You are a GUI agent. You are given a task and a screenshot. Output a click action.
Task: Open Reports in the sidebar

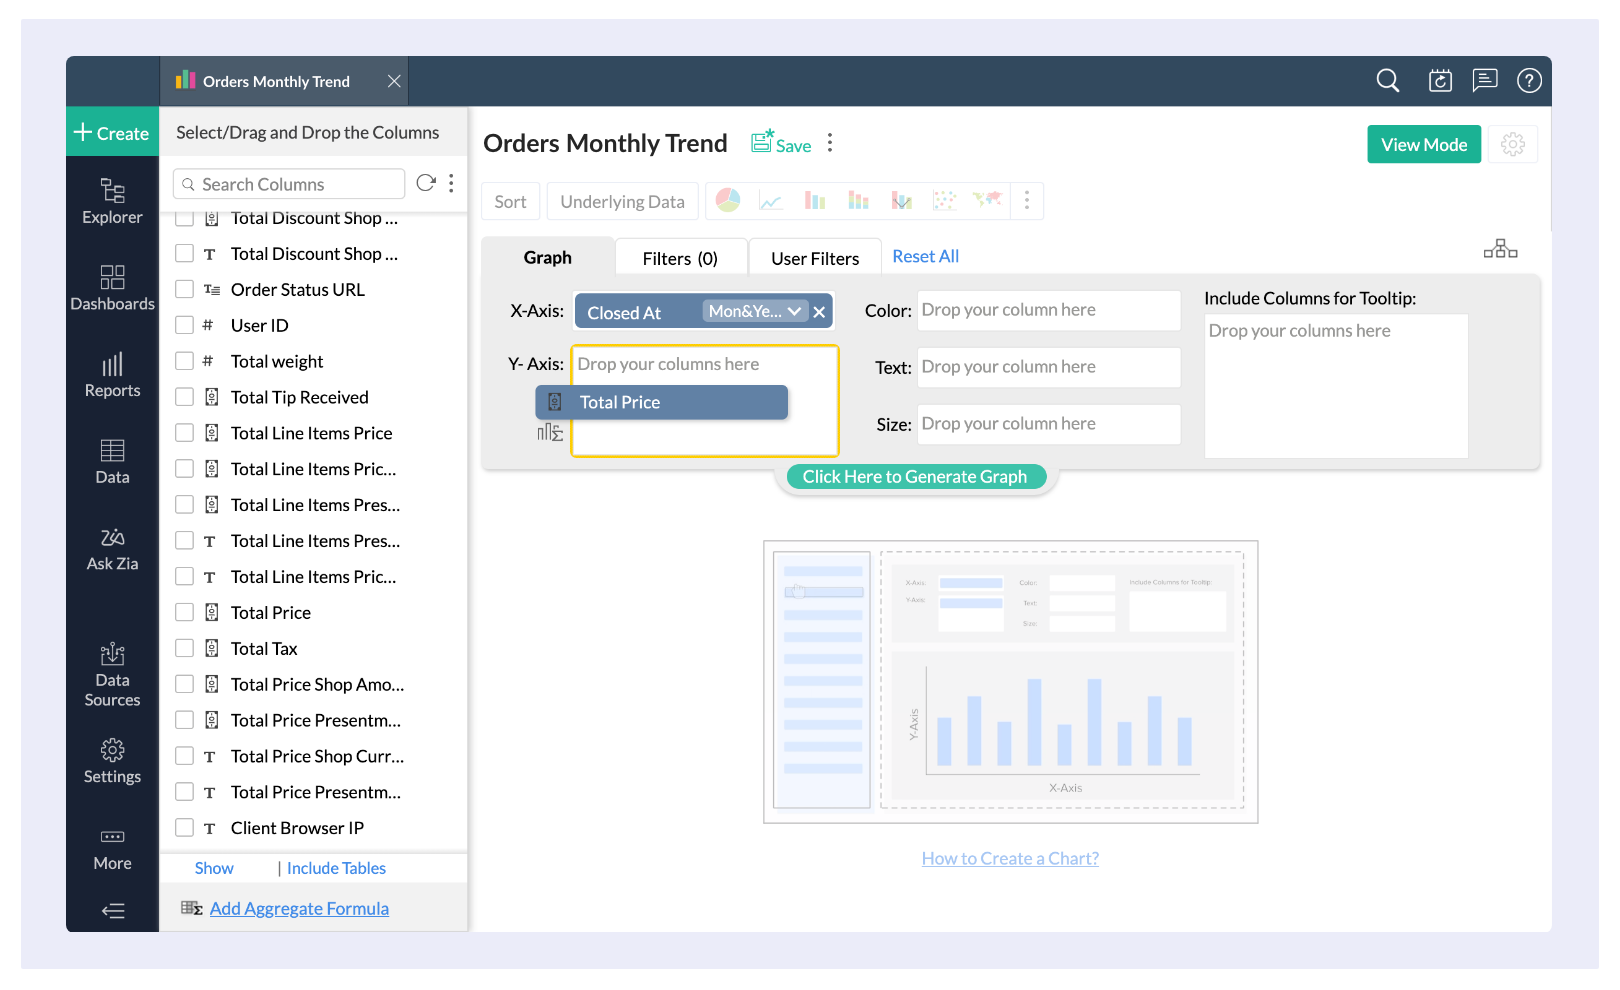click(112, 375)
